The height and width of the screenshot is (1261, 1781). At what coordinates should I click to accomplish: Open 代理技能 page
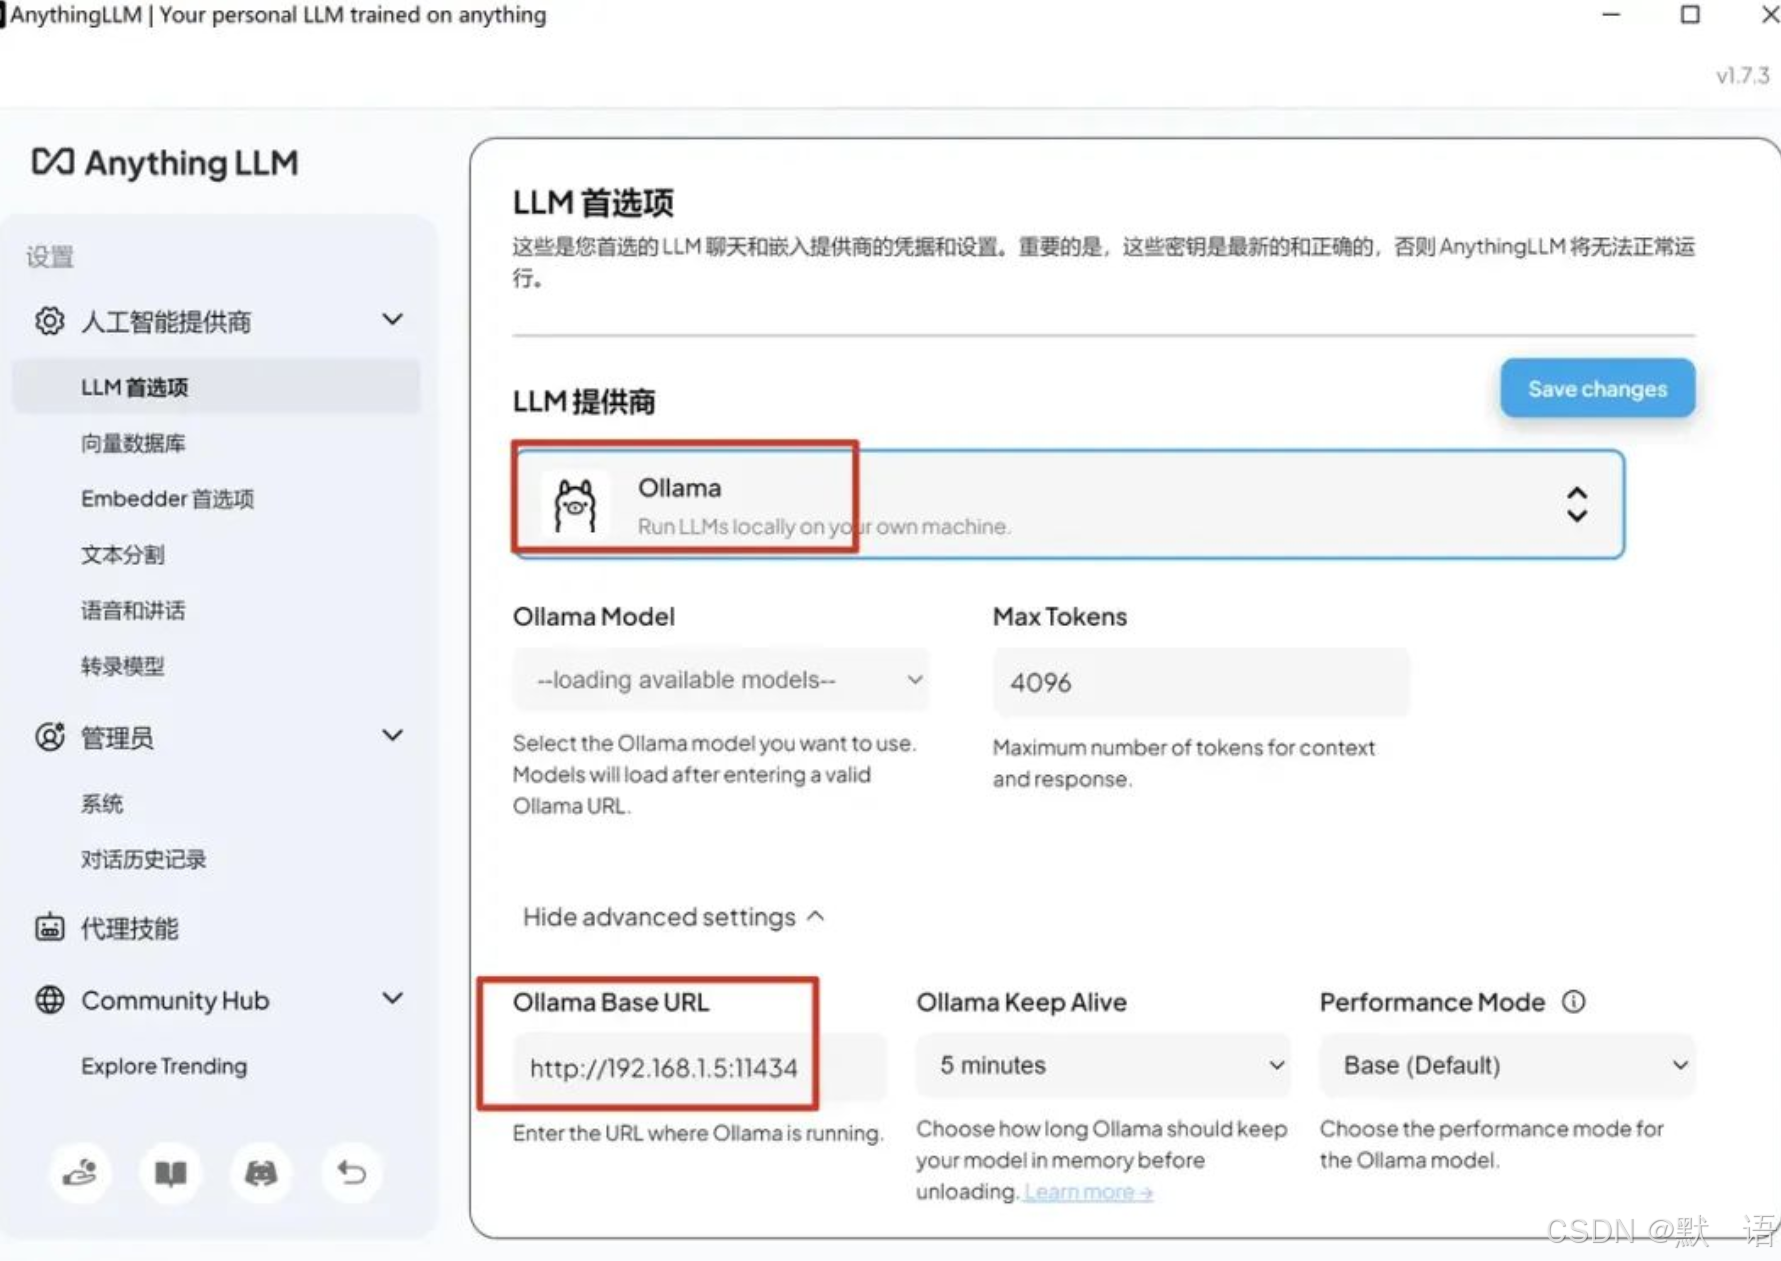pyautogui.click(x=129, y=928)
